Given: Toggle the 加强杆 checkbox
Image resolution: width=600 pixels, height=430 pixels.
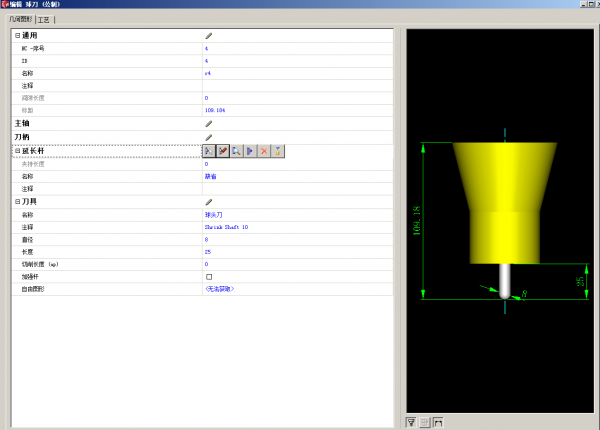Looking at the screenshot, I should pos(209,277).
